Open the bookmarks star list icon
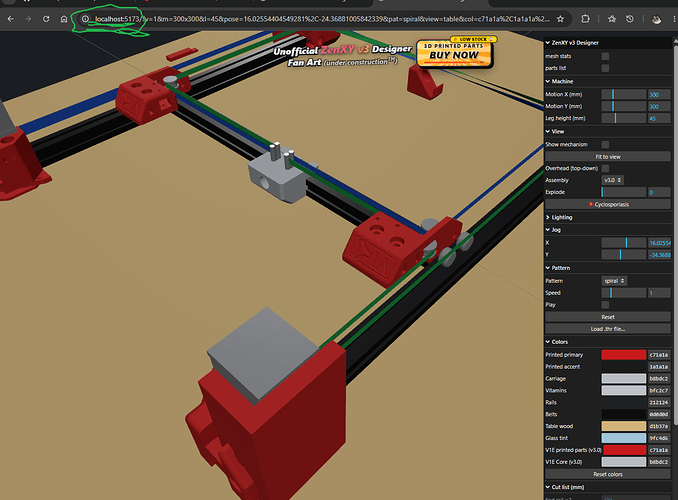 pos(611,19)
